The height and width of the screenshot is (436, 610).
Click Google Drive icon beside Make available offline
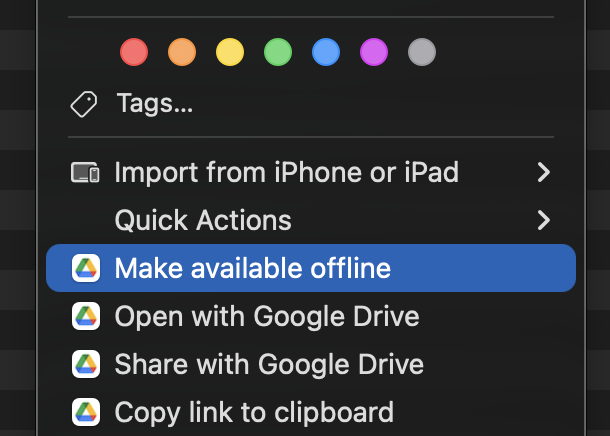pyautogui.click(x=86, y=268)
